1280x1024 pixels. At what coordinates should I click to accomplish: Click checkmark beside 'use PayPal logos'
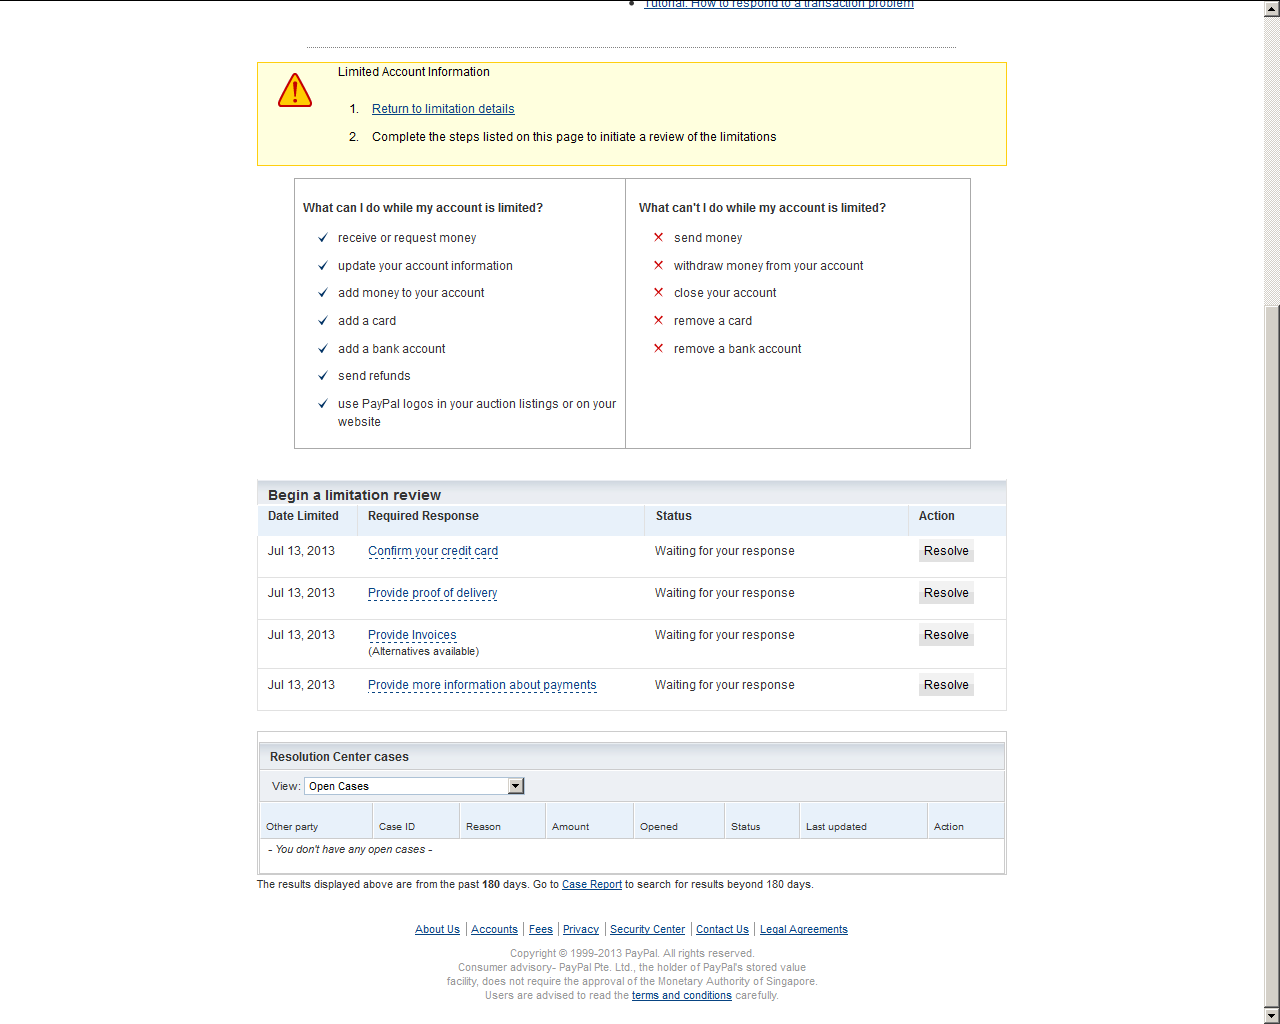click(x=323, y=404)
